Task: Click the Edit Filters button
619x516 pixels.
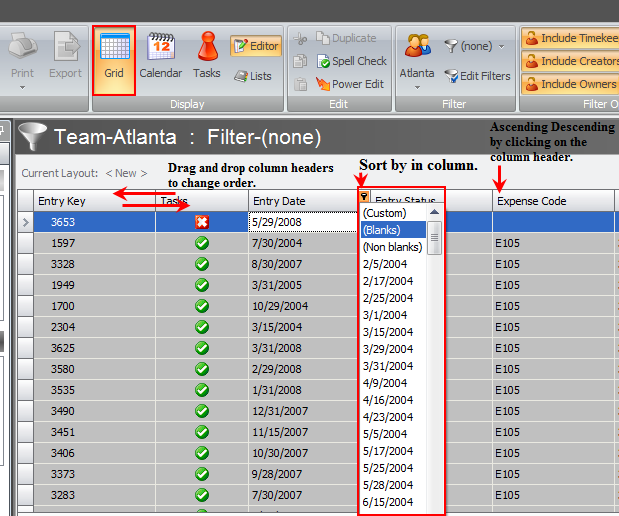Action: 477,76
